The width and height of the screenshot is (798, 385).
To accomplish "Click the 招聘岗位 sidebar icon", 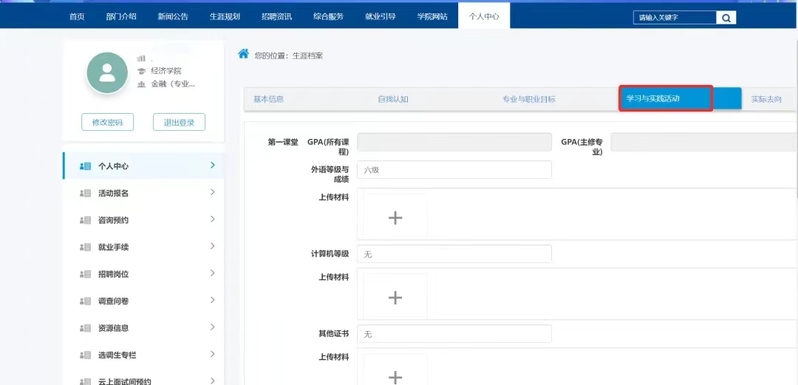I will point(86,274).
